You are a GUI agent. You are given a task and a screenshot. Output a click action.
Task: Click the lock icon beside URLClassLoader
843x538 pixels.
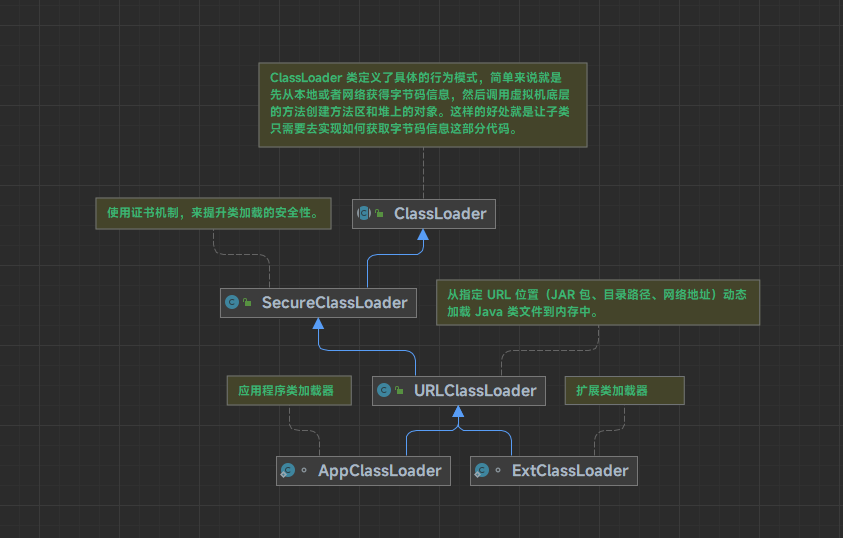399,391
